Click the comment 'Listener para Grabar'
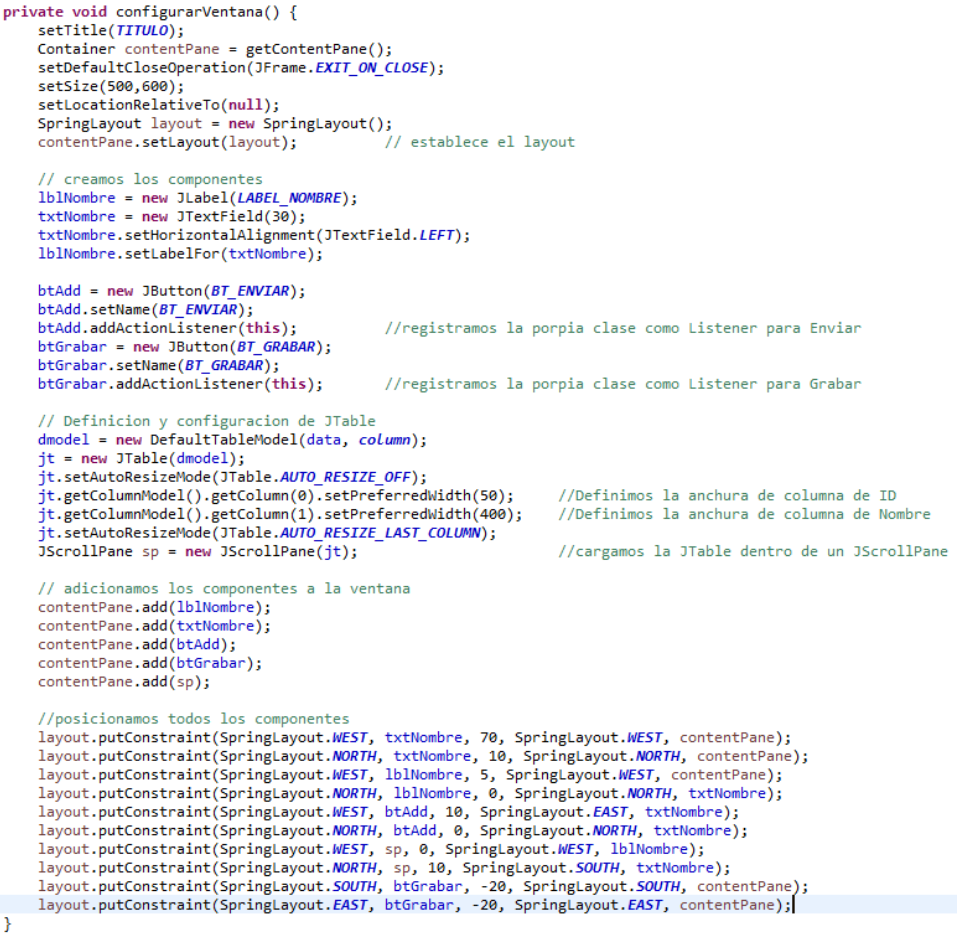 coord(774,384)
